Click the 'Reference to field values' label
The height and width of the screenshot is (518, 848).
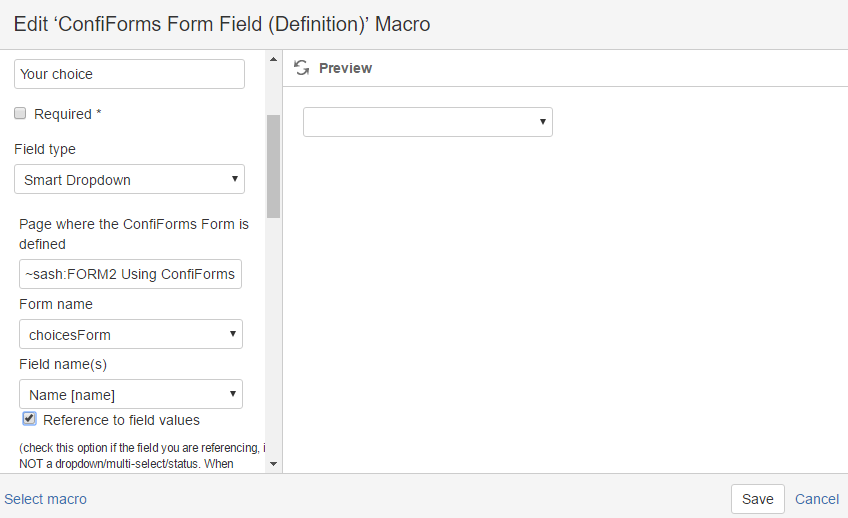121,420
